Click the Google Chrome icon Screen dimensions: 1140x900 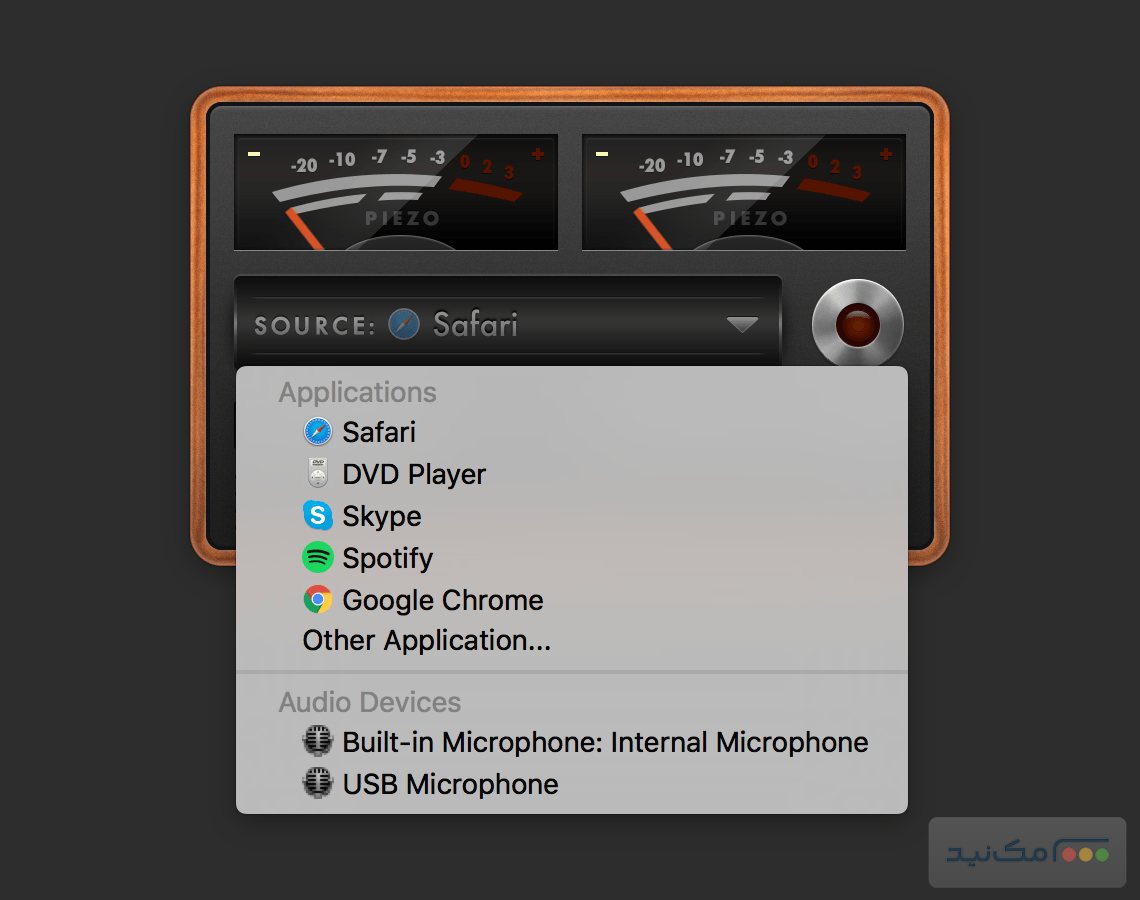tap(317, 600)
